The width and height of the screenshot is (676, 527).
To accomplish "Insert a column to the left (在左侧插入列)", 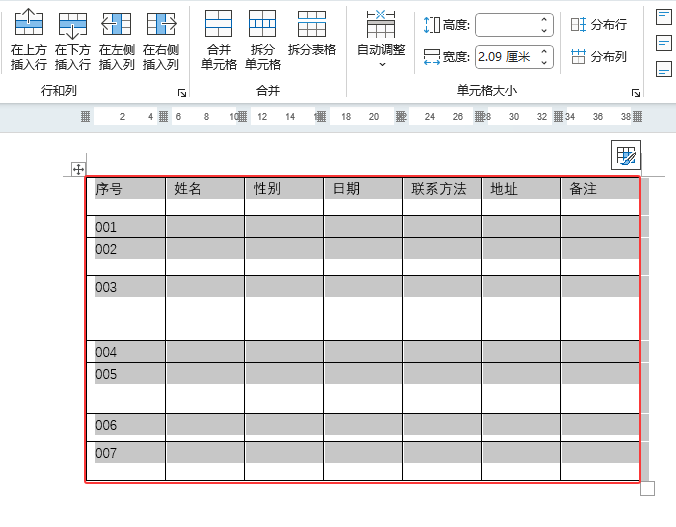I will point(116,40).
